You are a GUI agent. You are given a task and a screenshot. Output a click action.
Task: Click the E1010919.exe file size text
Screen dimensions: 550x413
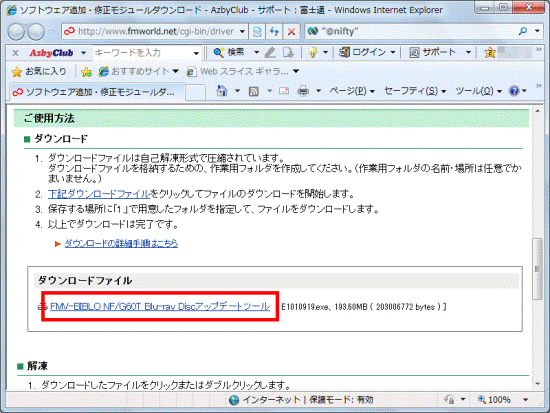click(364, 307)
